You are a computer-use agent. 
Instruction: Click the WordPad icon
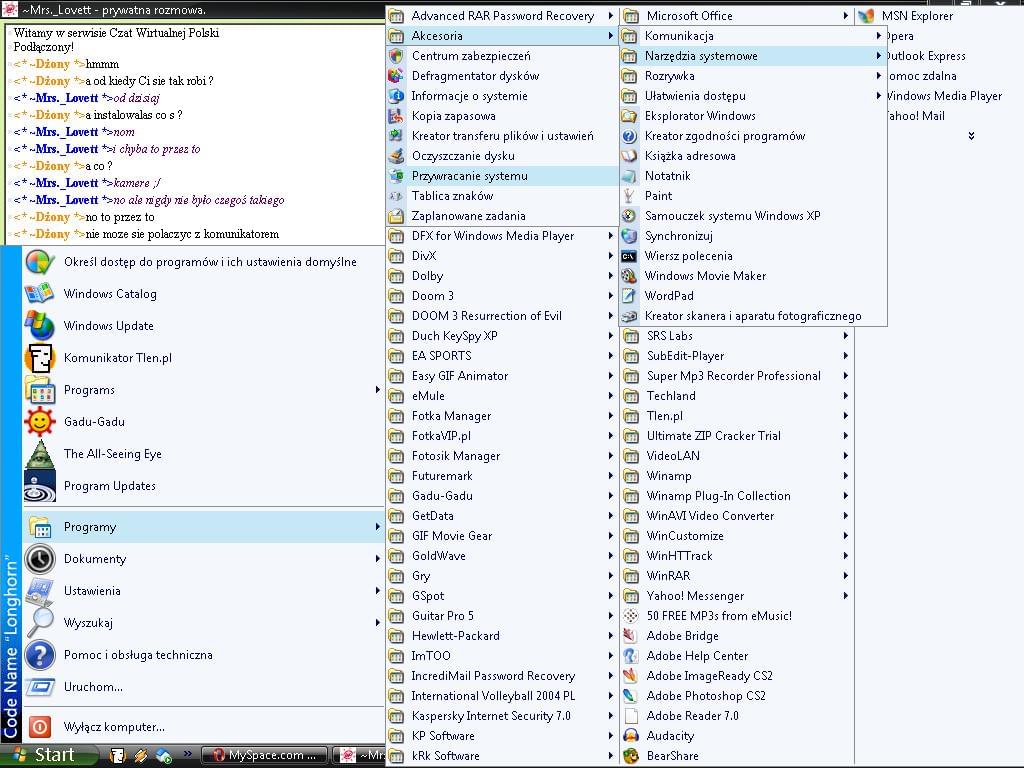(x=629, y=296)
